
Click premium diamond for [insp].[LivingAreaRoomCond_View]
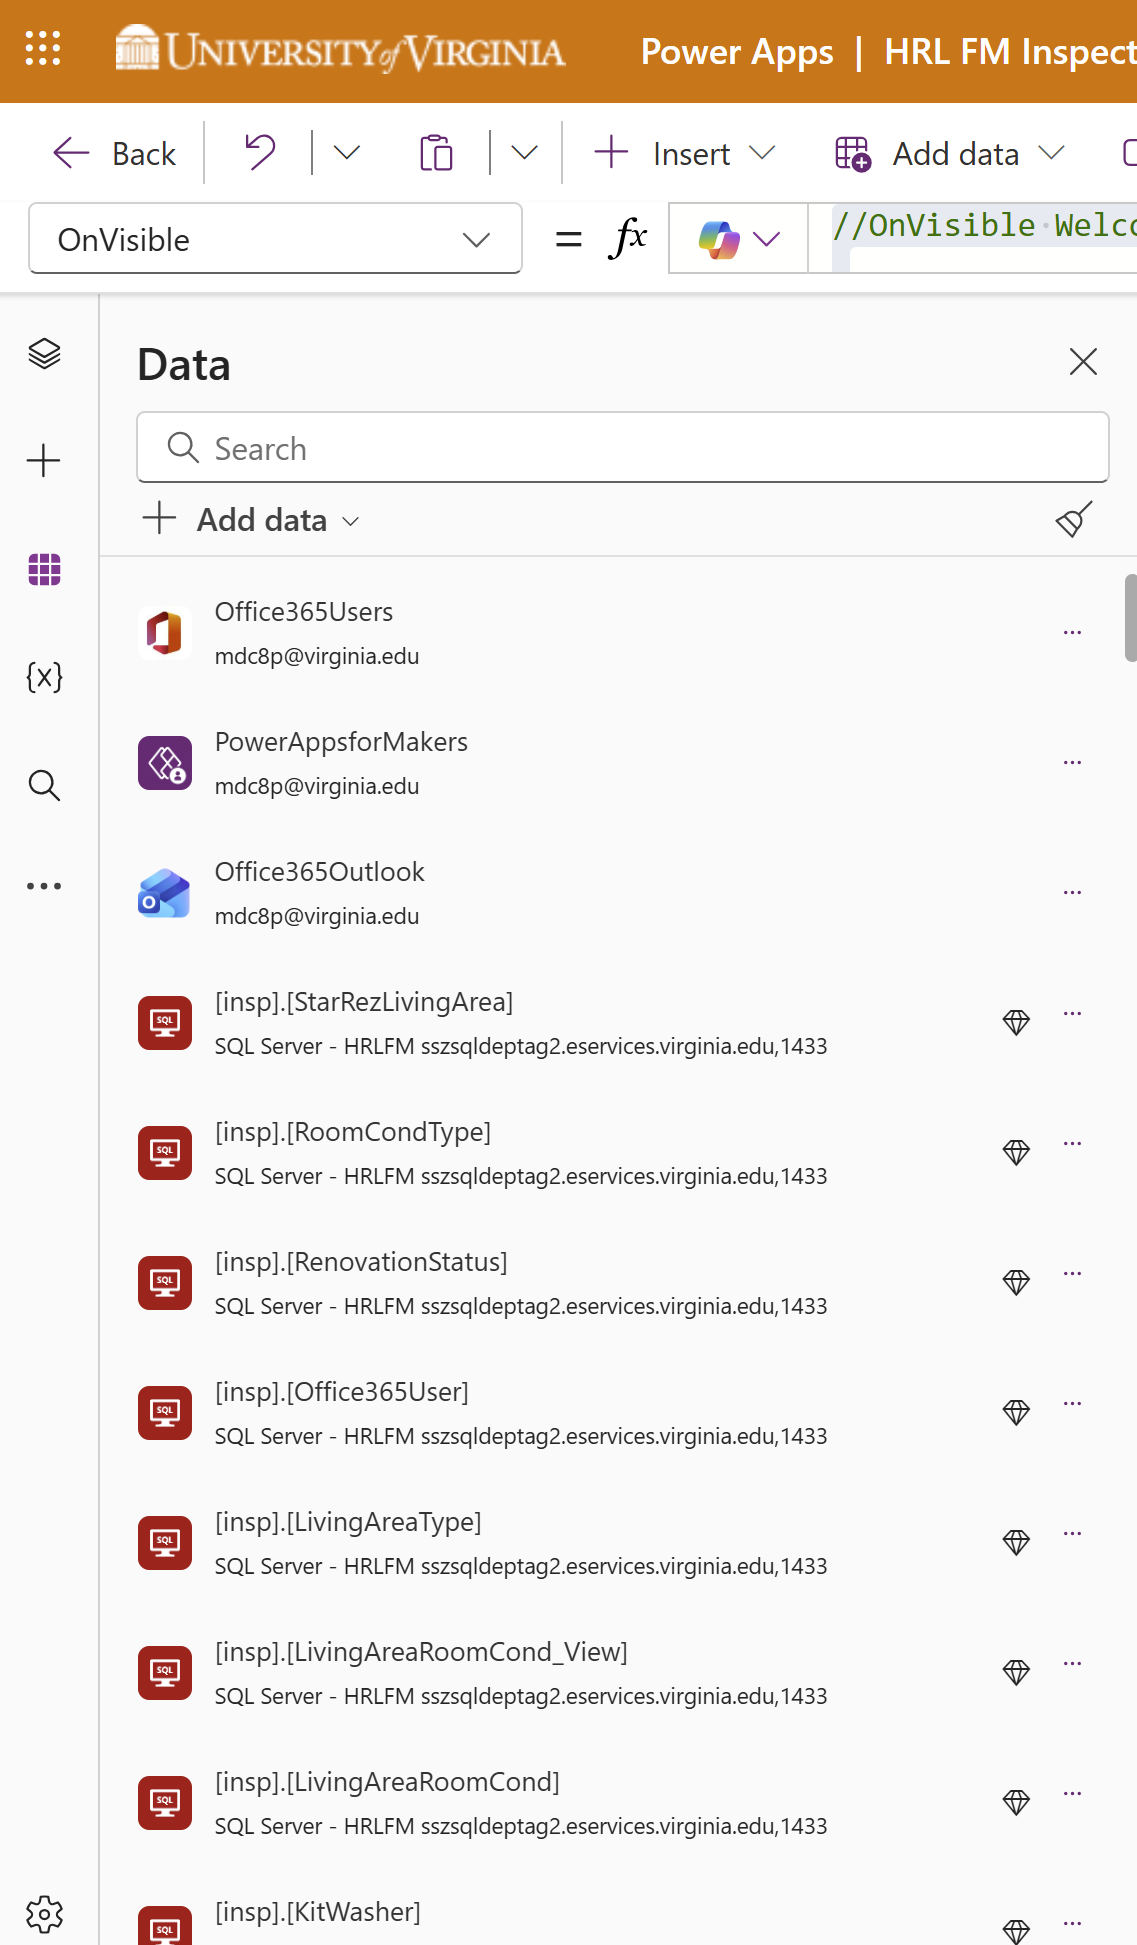tap(1016, 1672)
